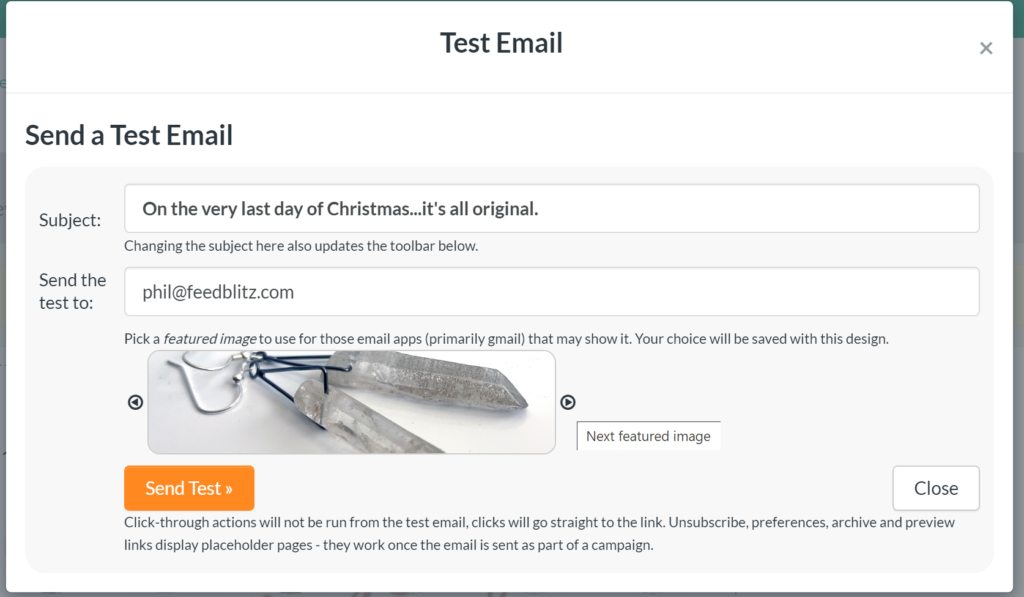Viewport: 1024px width, 597px height.
Task: Advance to the next featured image arrow
Action: 568,402
